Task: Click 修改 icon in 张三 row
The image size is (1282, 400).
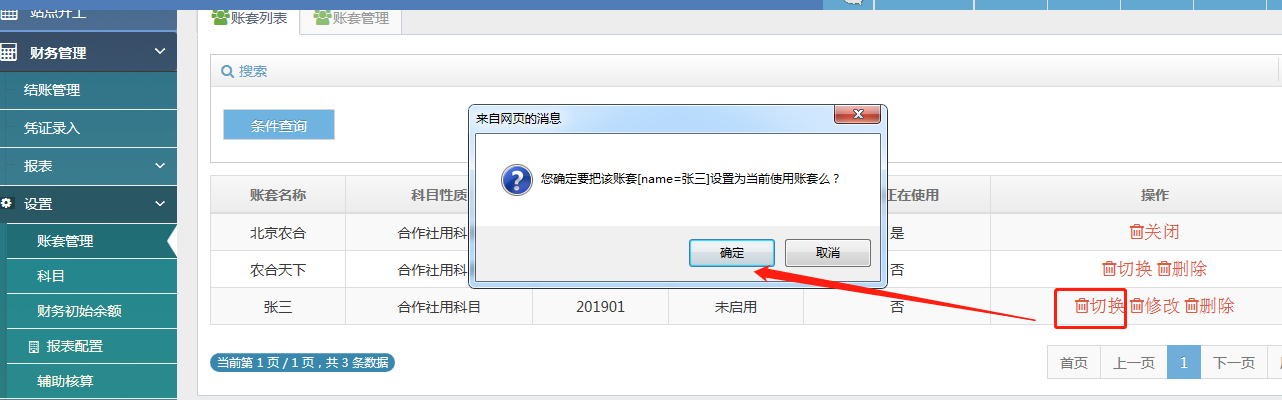Action: [1136, 306]
